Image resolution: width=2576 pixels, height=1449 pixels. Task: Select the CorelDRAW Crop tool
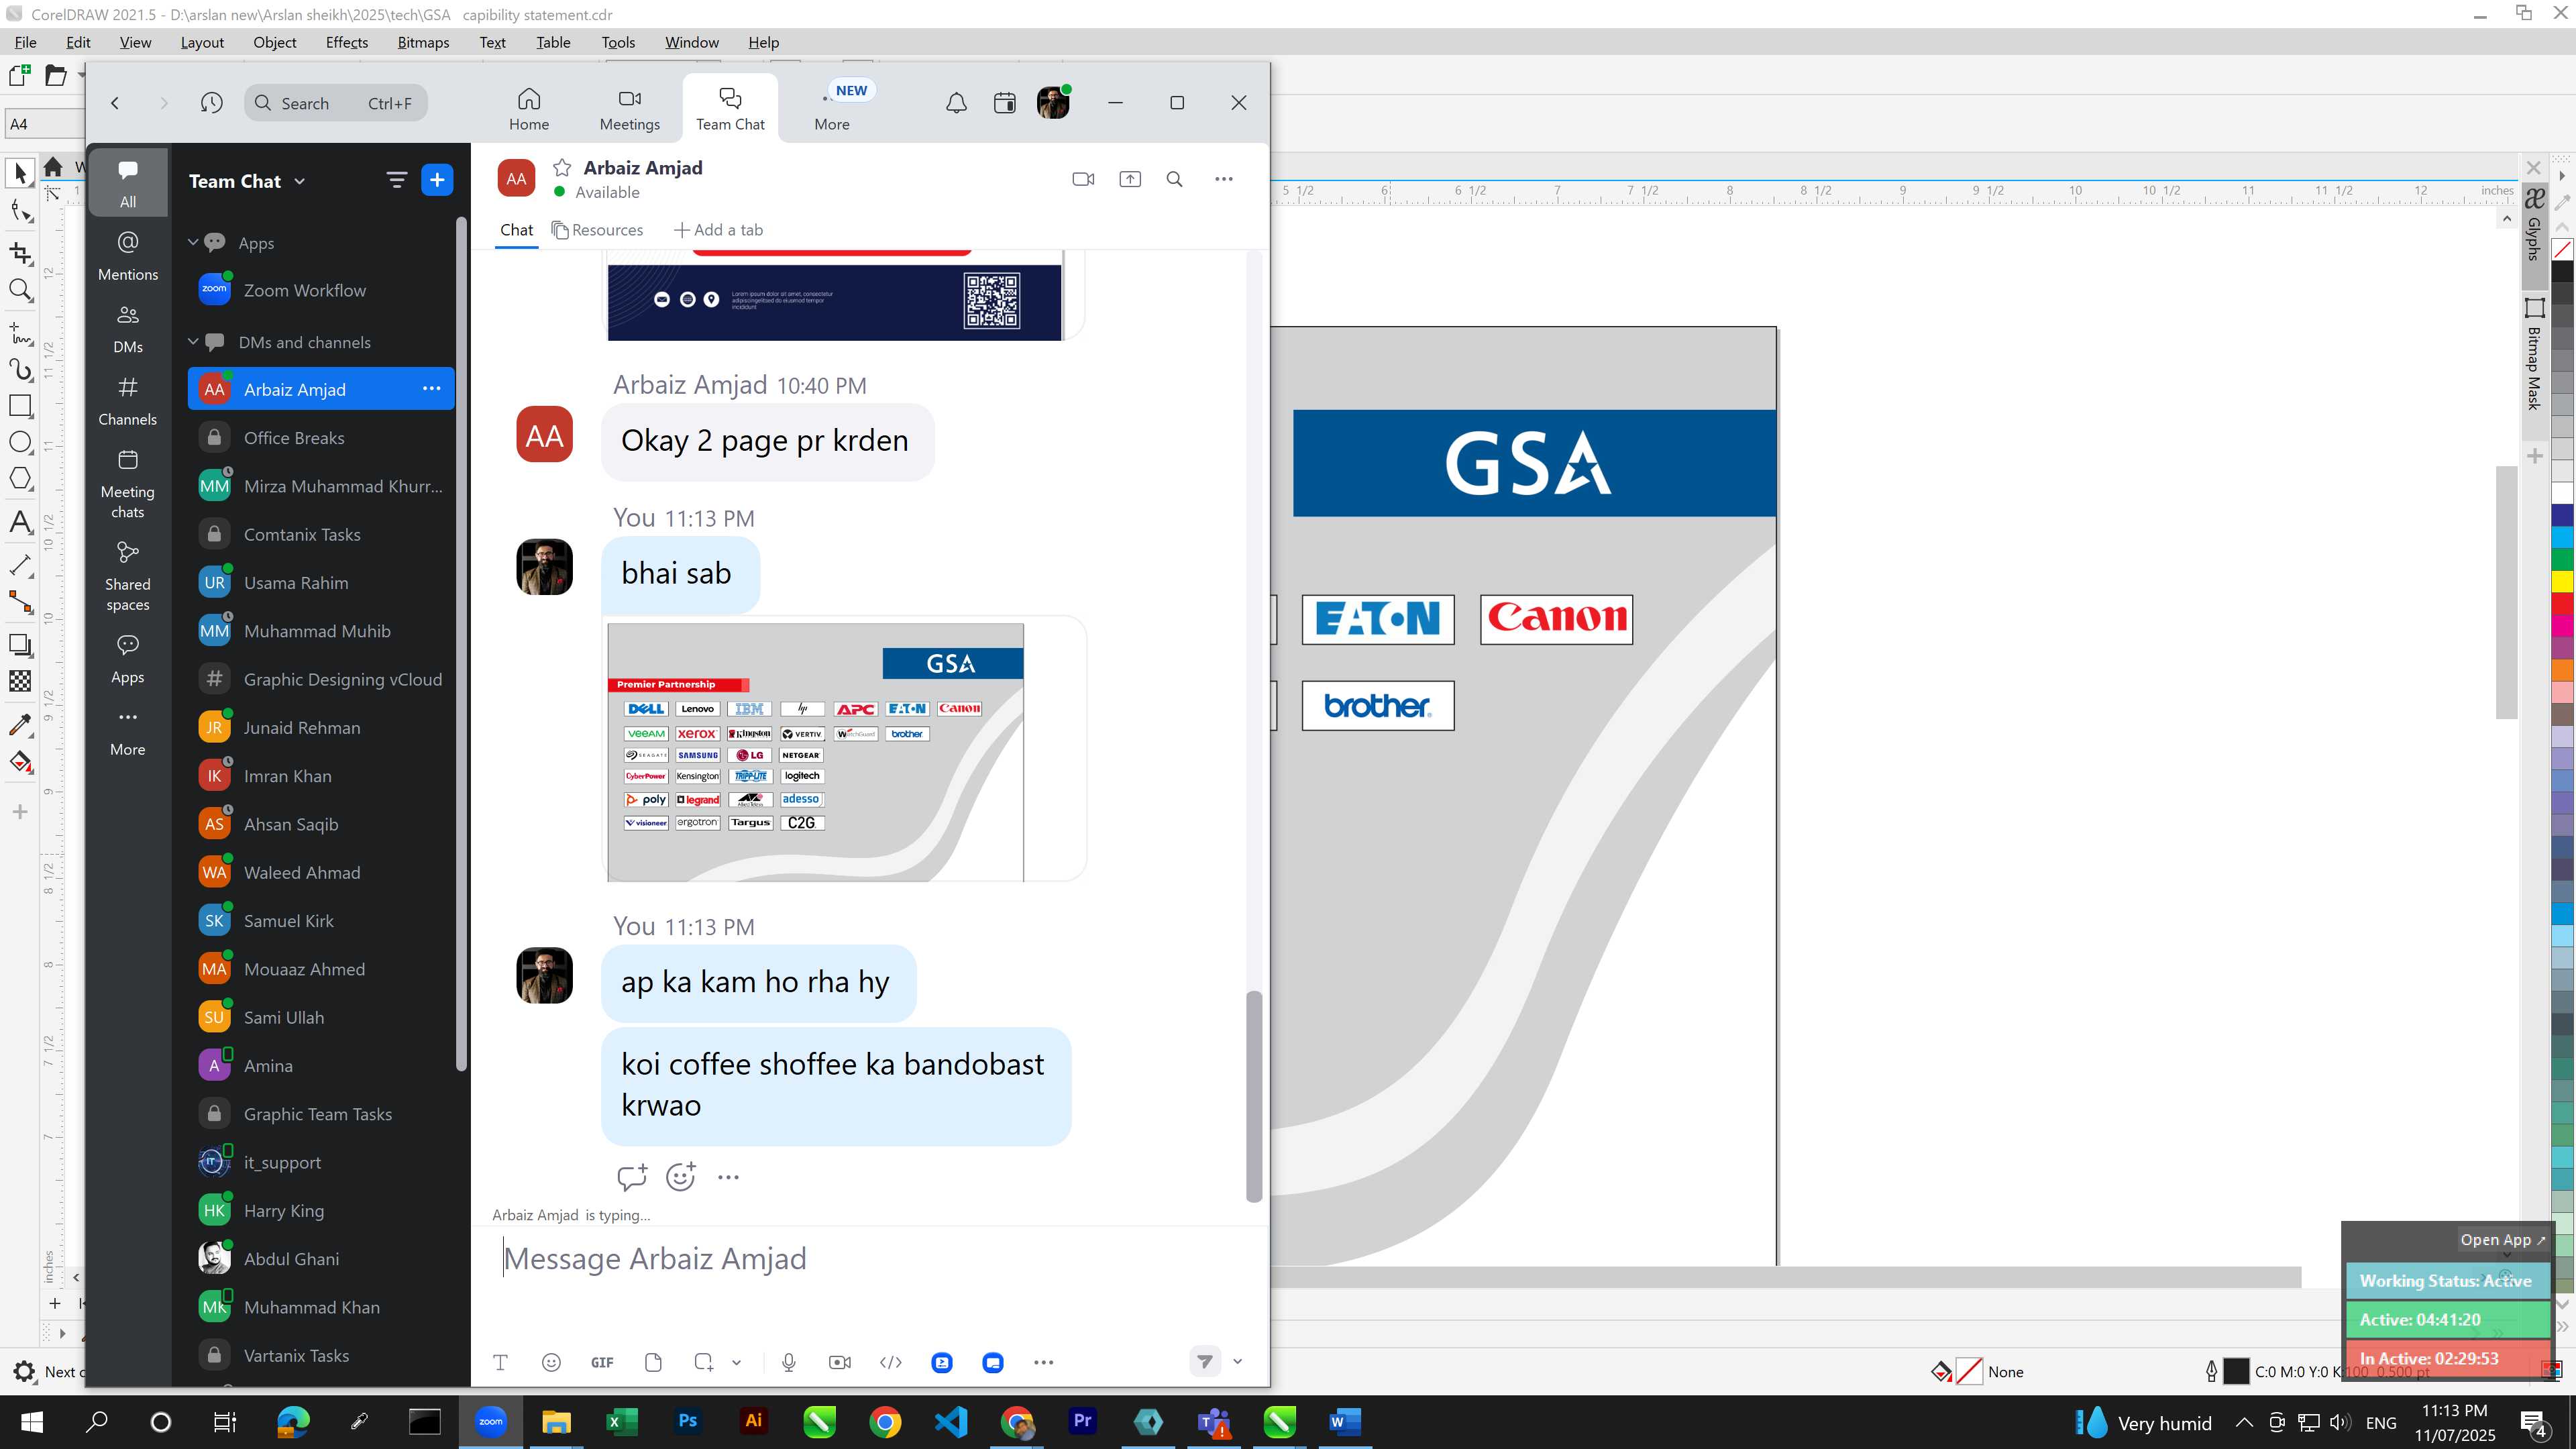pos(20,253)
